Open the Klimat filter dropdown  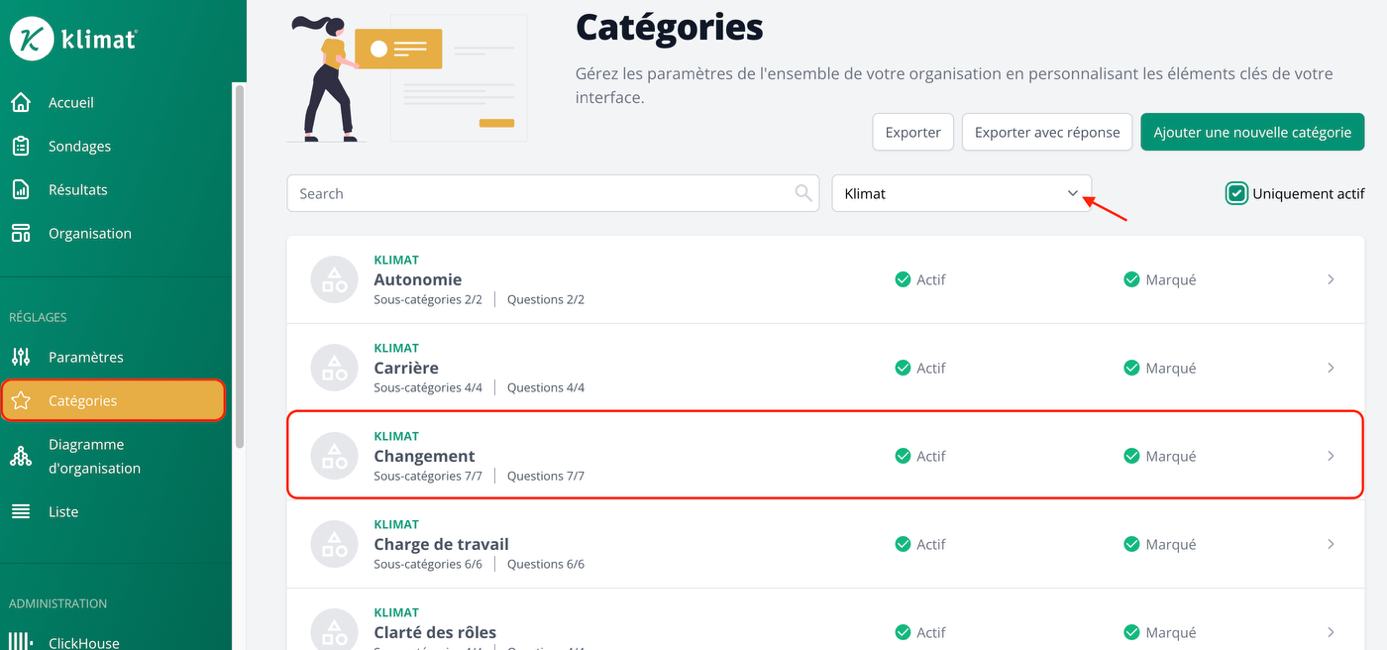click(960, 193)
